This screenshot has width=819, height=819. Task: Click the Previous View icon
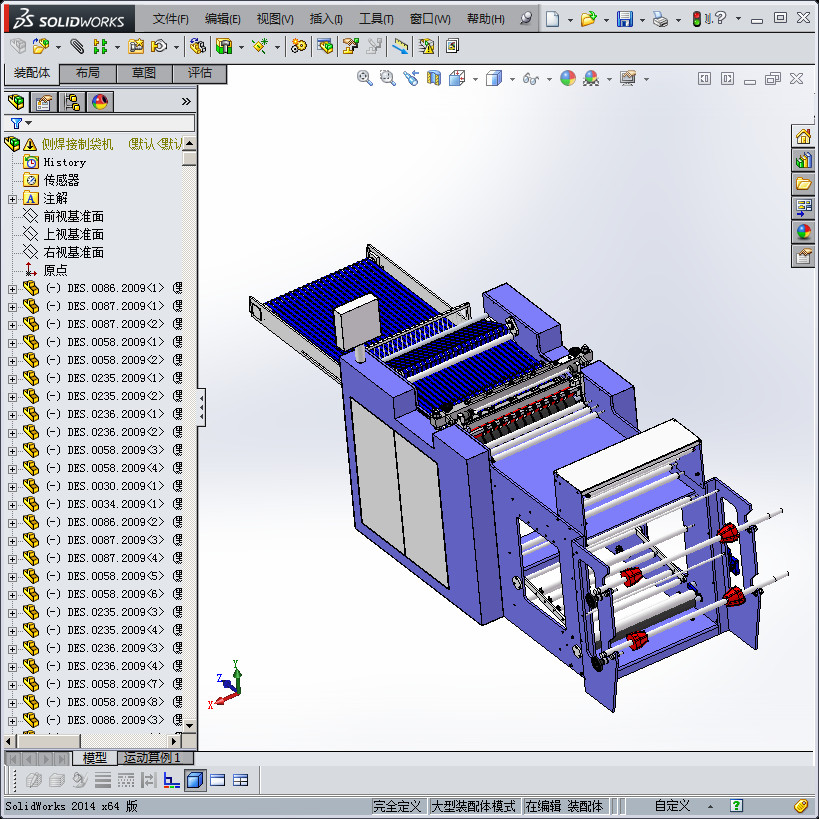(x=411, y=78)
